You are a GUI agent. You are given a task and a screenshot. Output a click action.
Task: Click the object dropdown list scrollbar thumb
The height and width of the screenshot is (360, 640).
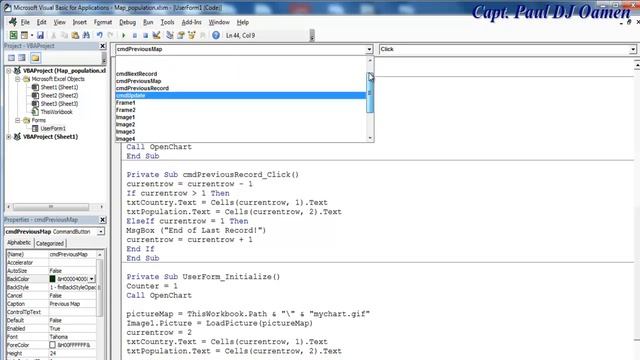(x=370, y=92)
